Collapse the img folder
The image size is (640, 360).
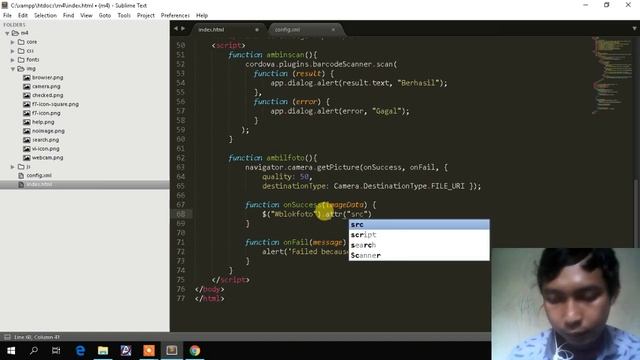(x=13, y=69)
